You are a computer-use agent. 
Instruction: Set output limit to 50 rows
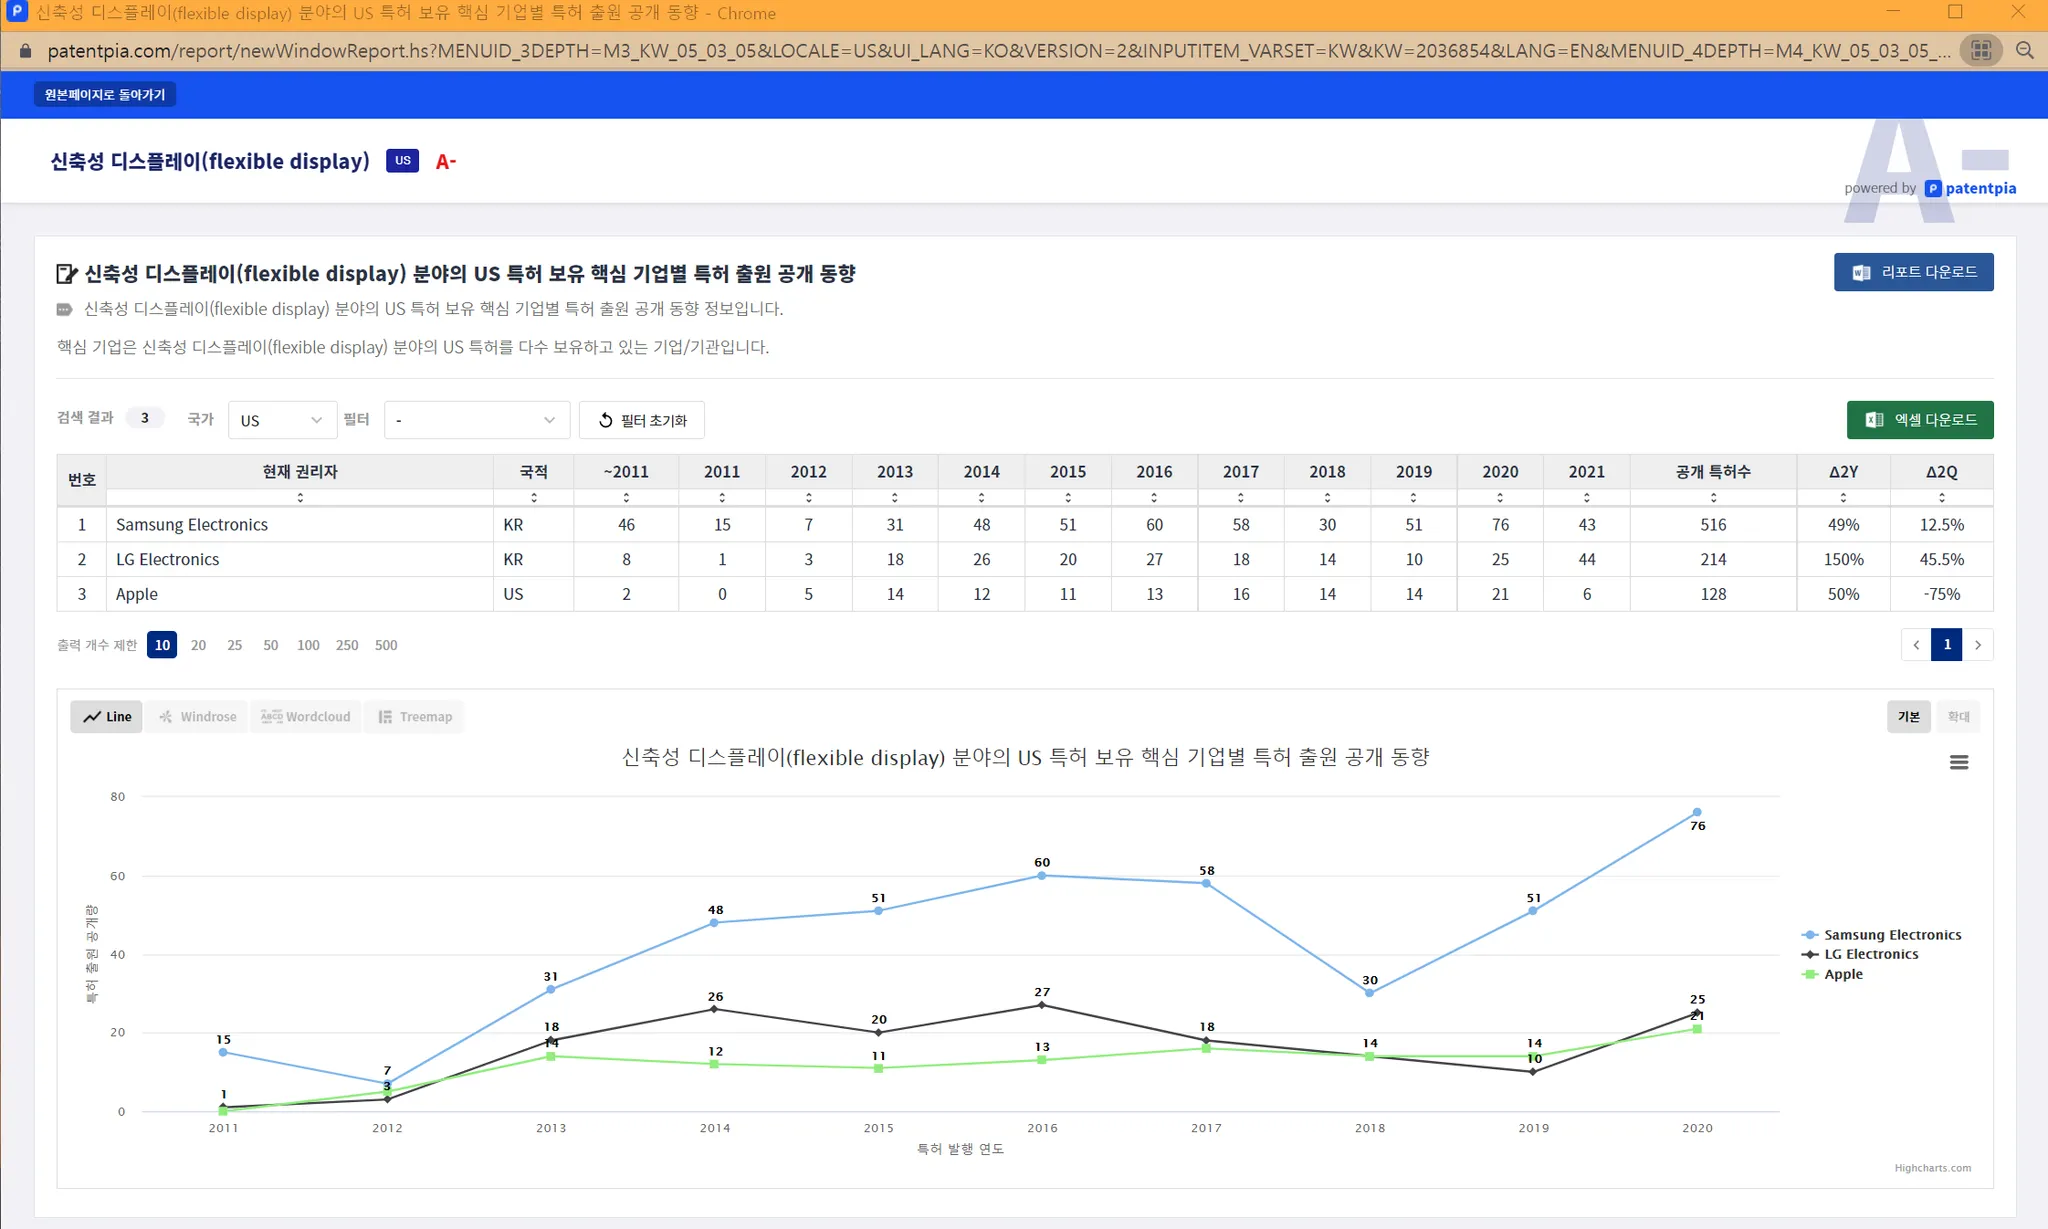pos(270,645)
